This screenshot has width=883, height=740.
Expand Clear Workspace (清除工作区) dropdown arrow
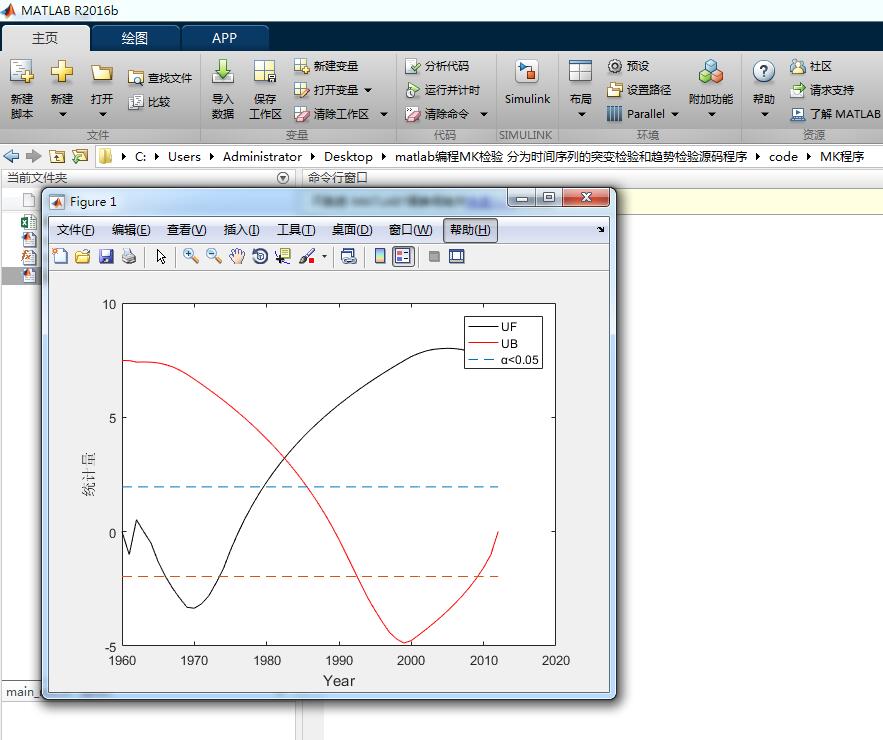[384, 114]
